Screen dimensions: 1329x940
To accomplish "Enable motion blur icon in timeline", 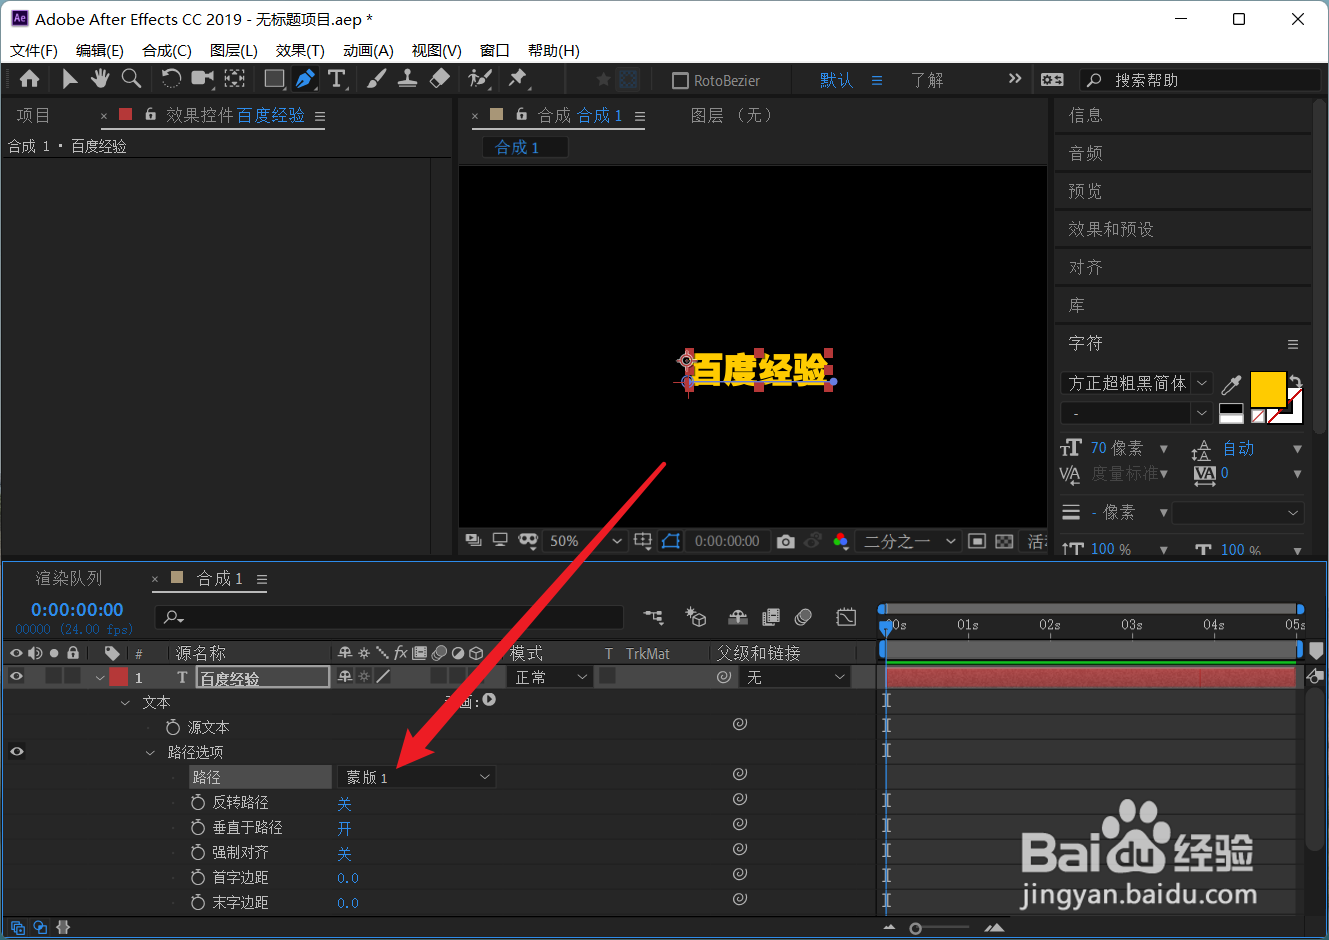I will 803,617.
